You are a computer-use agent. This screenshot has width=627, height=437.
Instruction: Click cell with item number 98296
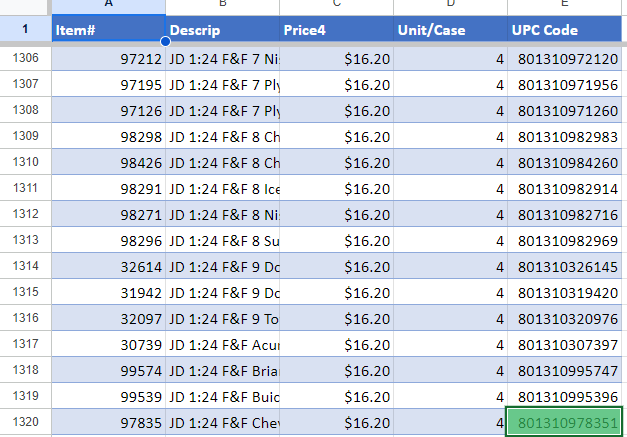click(108, 241)
